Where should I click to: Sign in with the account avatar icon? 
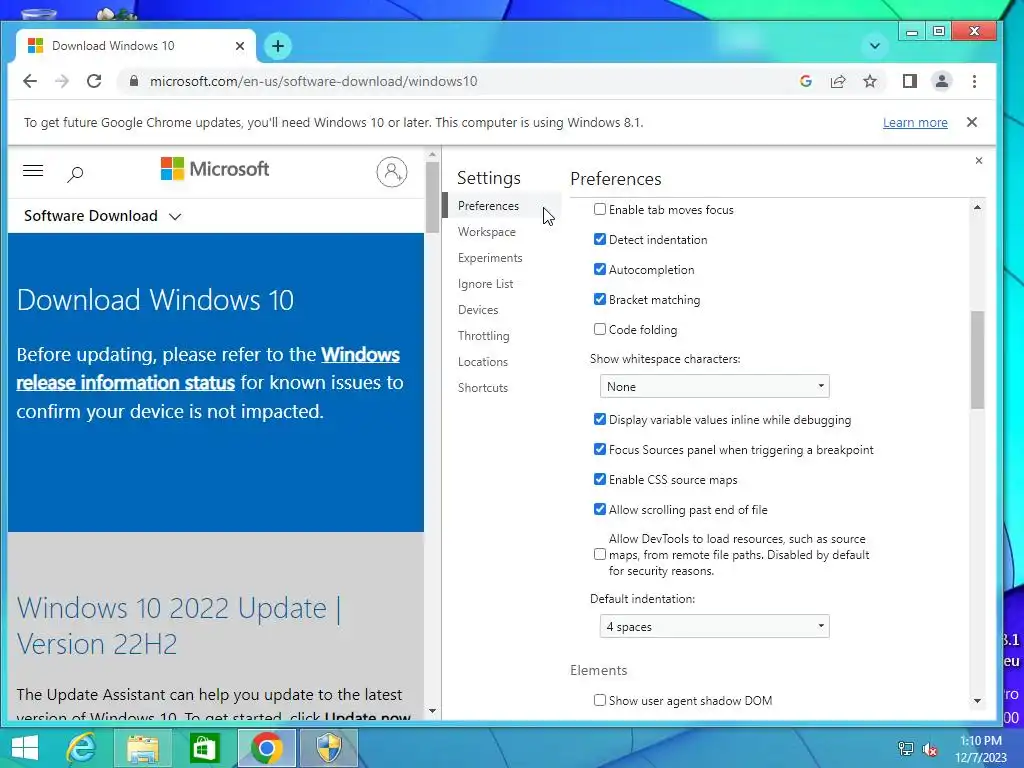click(392, 172)
